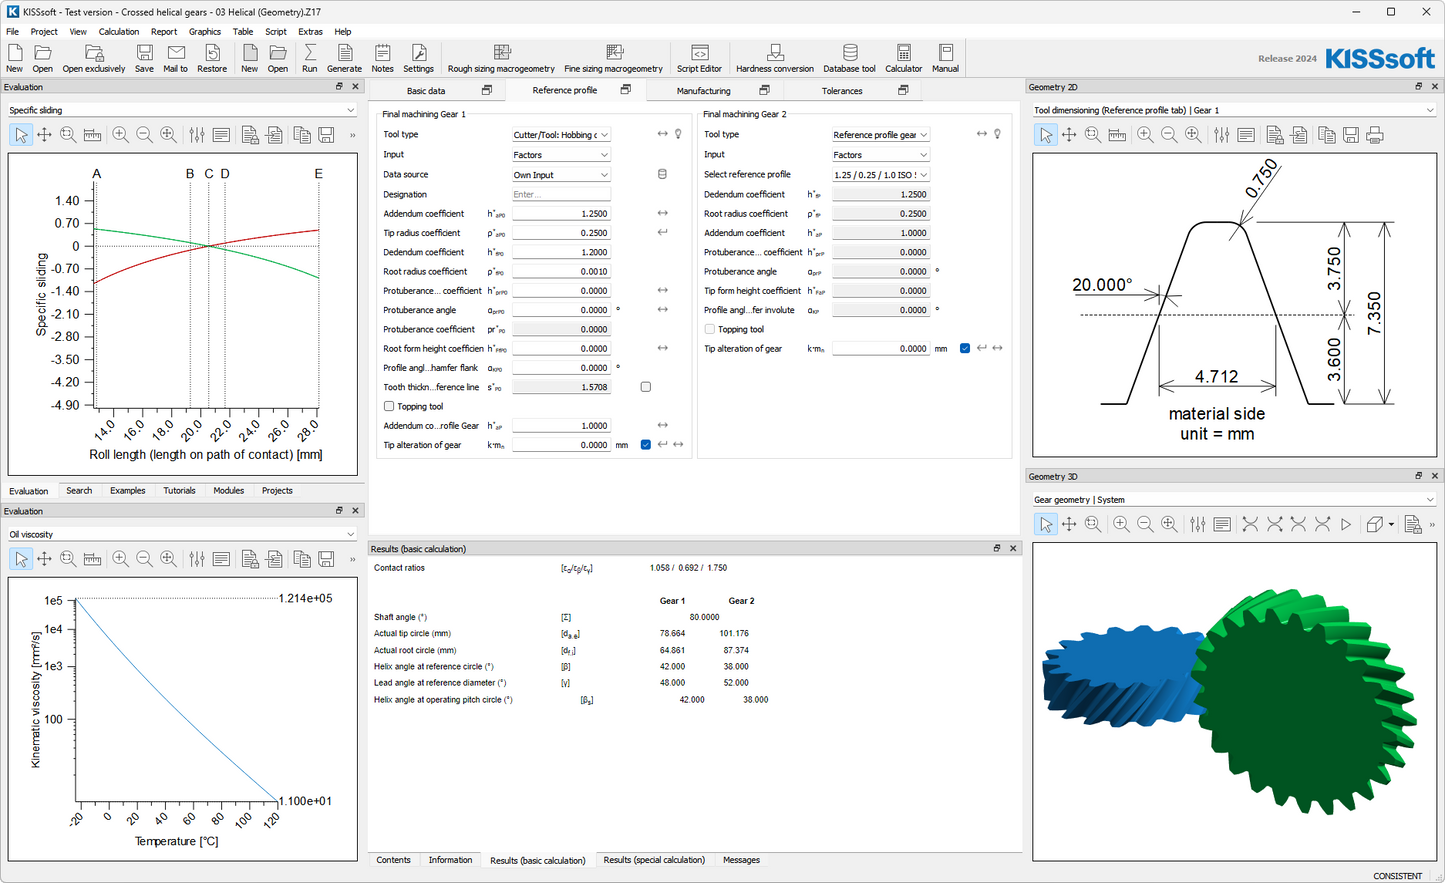Toggle the Tooth thickness reference line checkbox
Viewport: 1445px width, 883px height.
(x=646, y=387)
